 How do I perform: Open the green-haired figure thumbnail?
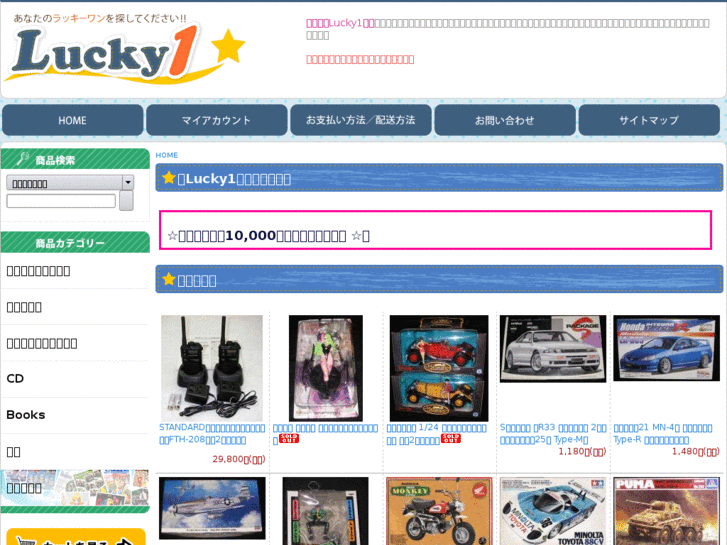[325, 368]
